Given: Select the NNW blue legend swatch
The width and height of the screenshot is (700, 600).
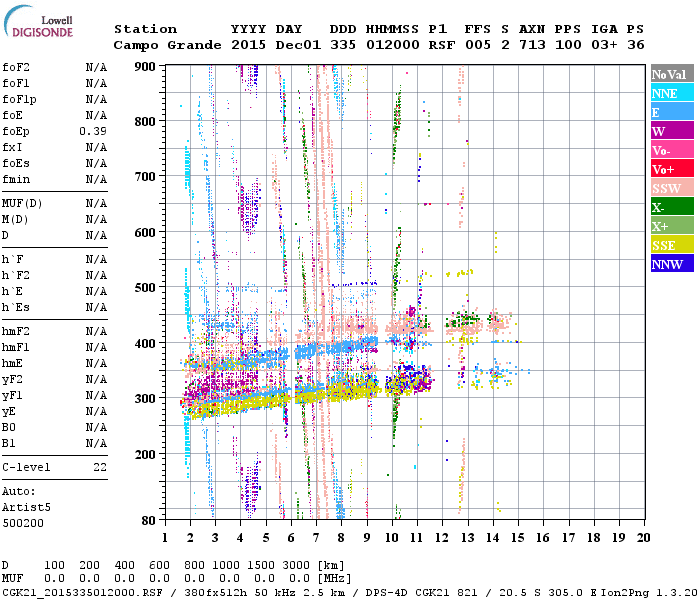Looking at the screenshot, I should coord(672,263).
